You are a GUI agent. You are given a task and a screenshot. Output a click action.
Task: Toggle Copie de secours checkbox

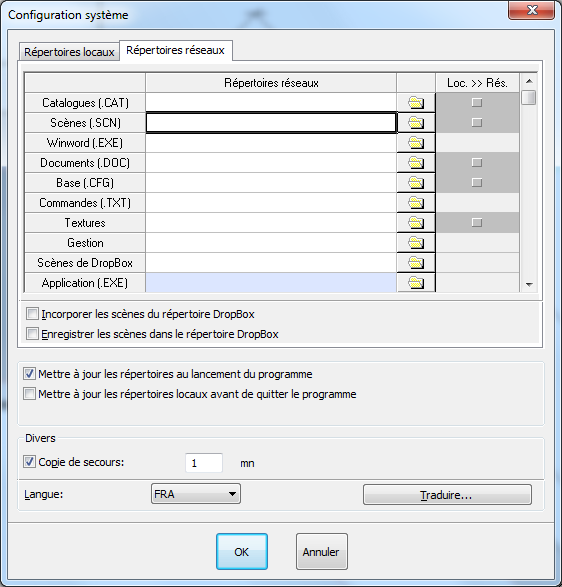pos(29,462)
